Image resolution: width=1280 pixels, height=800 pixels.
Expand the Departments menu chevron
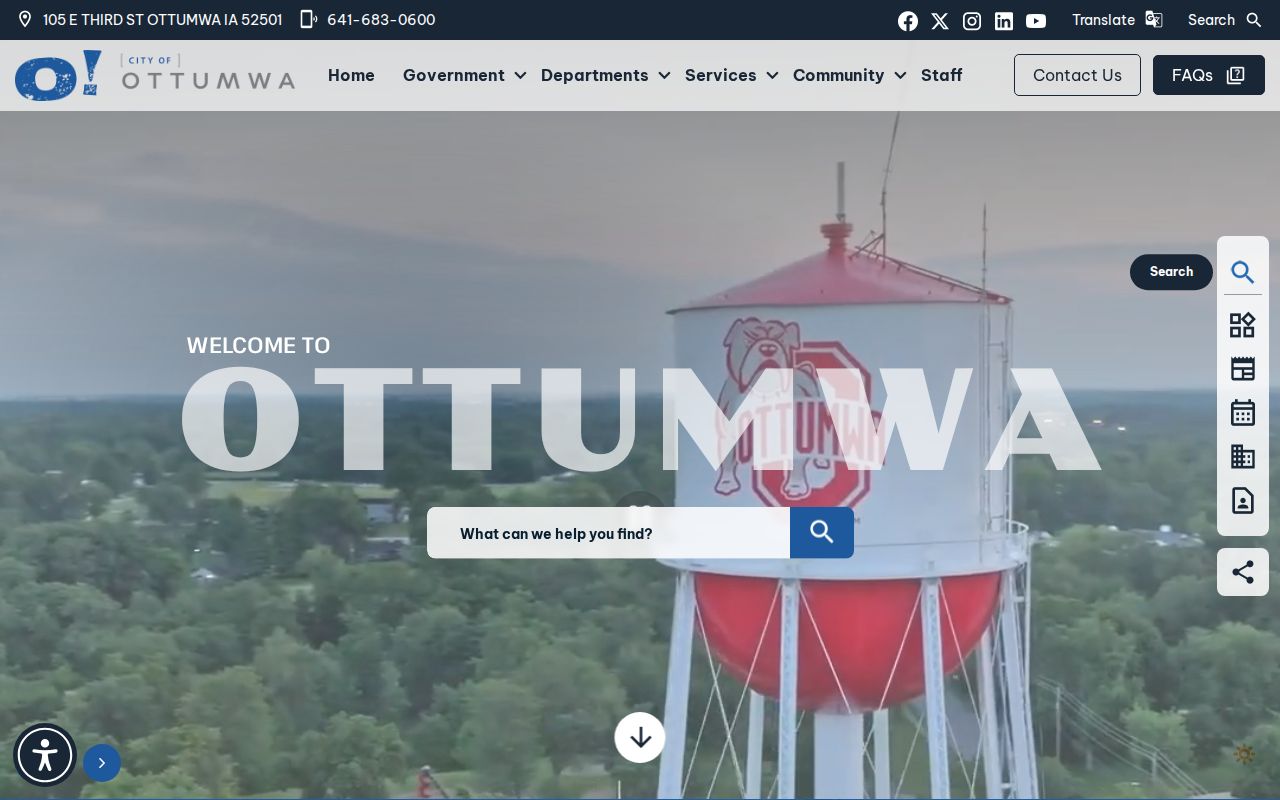pos(664,75)
